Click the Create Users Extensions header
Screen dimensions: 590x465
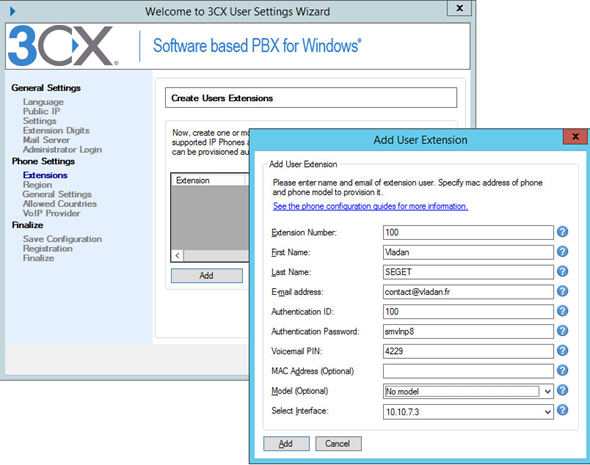coord(311,98)
